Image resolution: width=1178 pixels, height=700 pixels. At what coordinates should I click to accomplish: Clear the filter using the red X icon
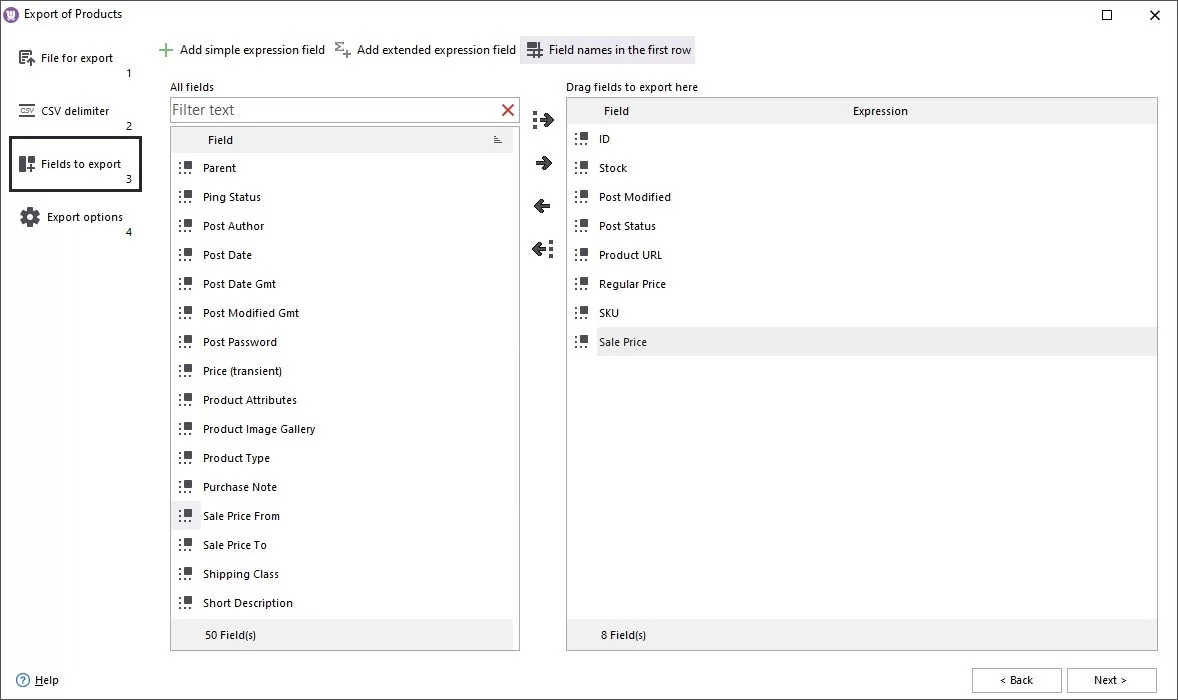pos(507,109)
